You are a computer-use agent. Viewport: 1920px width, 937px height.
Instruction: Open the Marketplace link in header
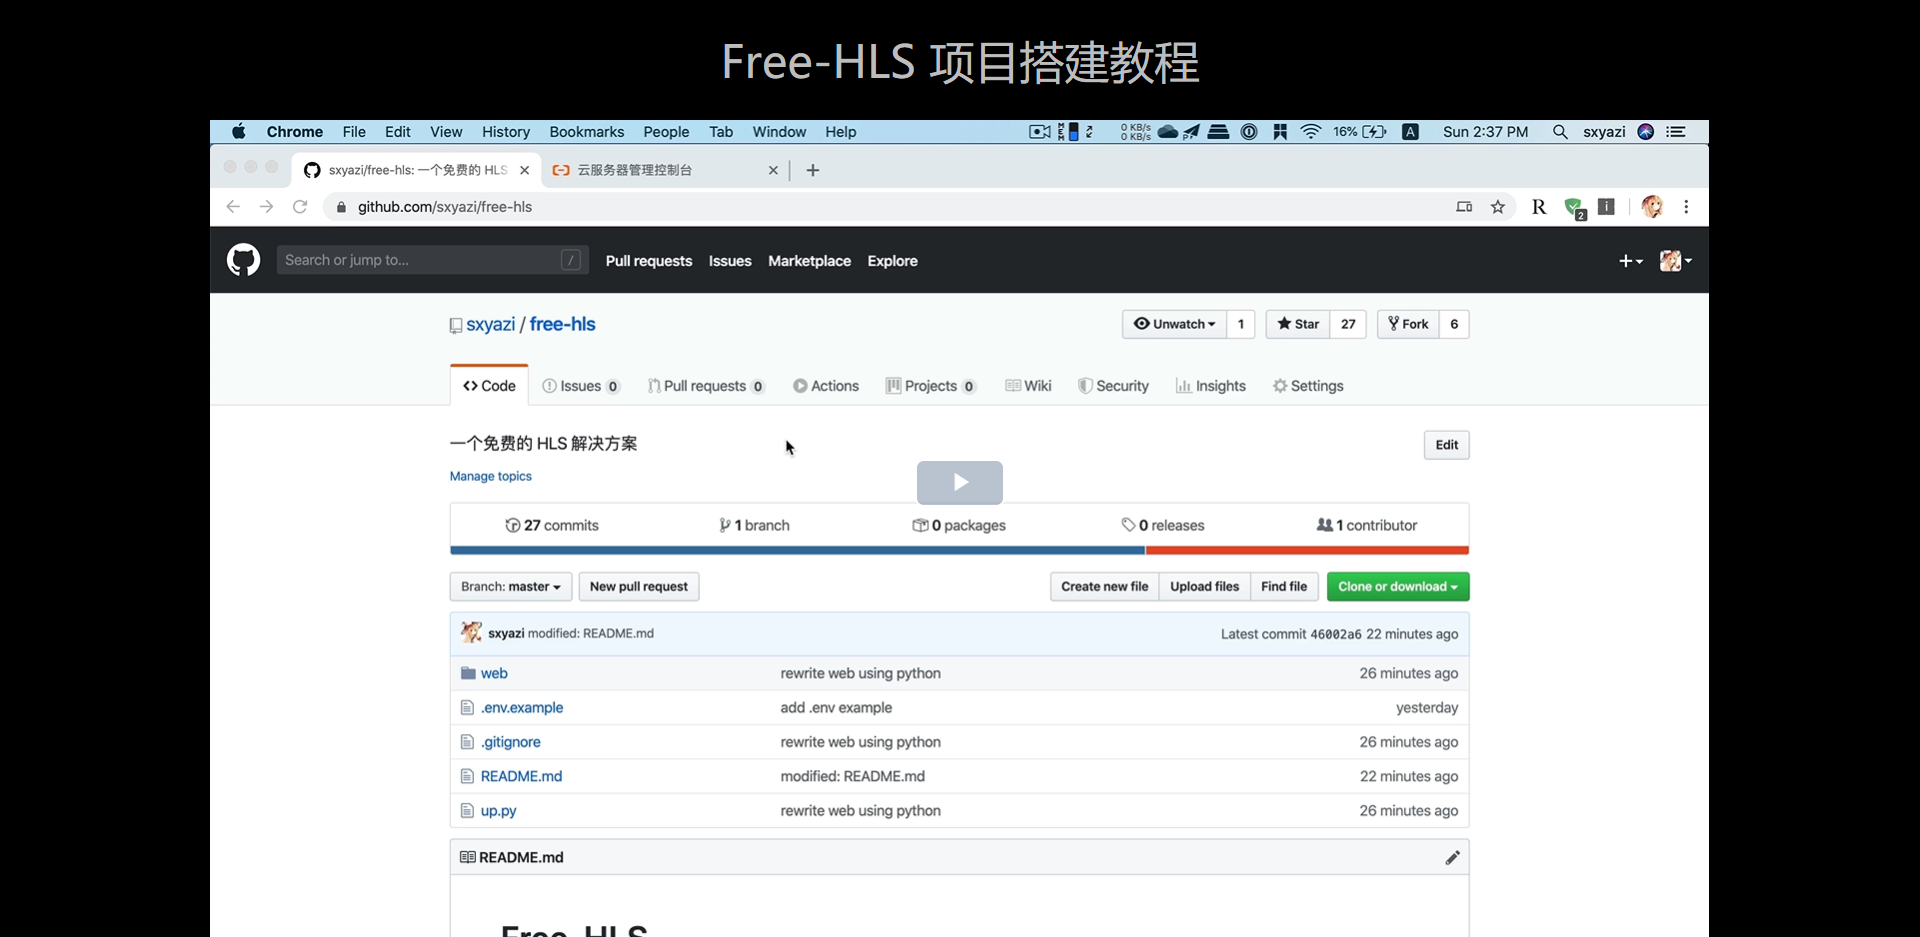809,261
